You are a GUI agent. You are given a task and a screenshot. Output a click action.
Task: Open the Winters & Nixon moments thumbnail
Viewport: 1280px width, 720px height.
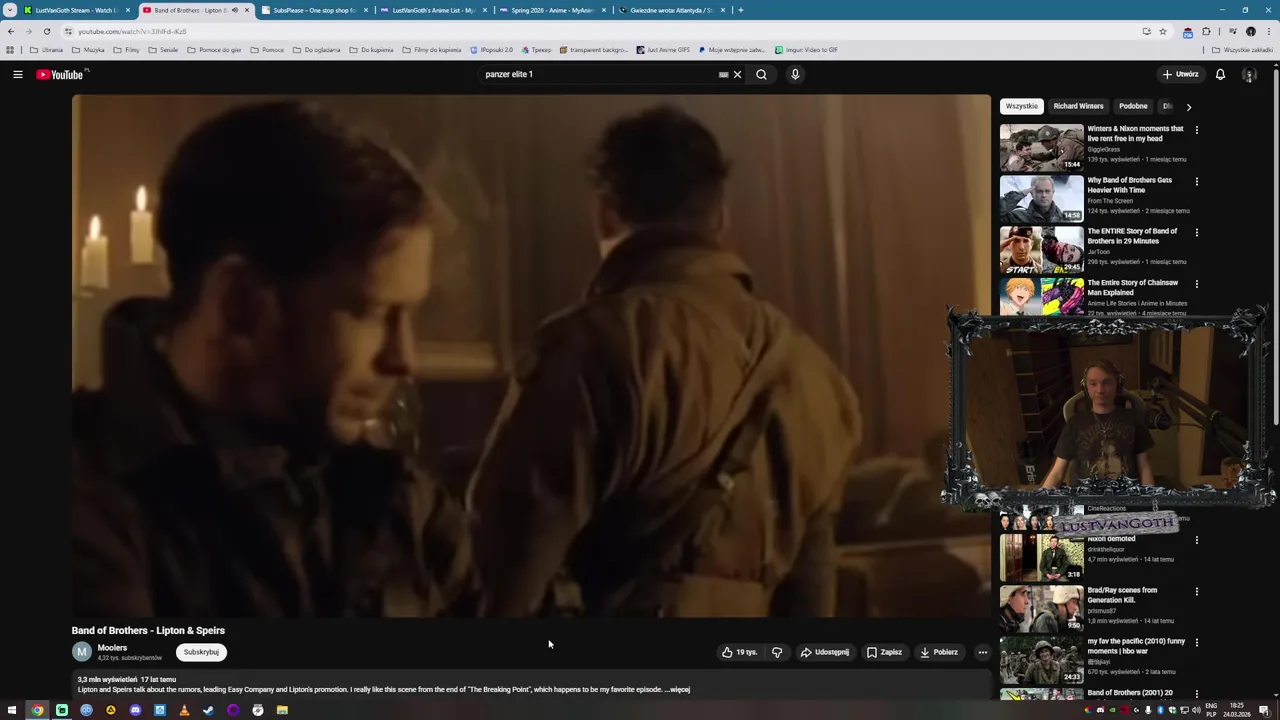1041,147
